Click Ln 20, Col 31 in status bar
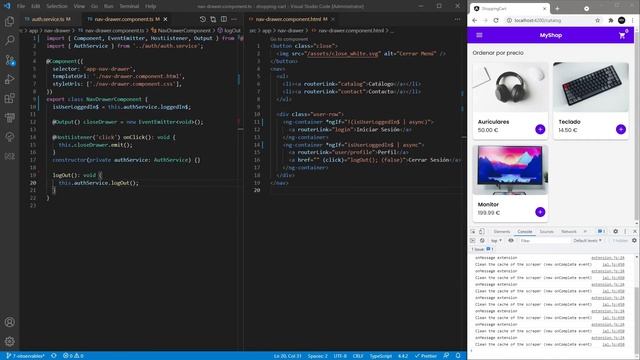The image size is (640, 360). click(287, 356)
